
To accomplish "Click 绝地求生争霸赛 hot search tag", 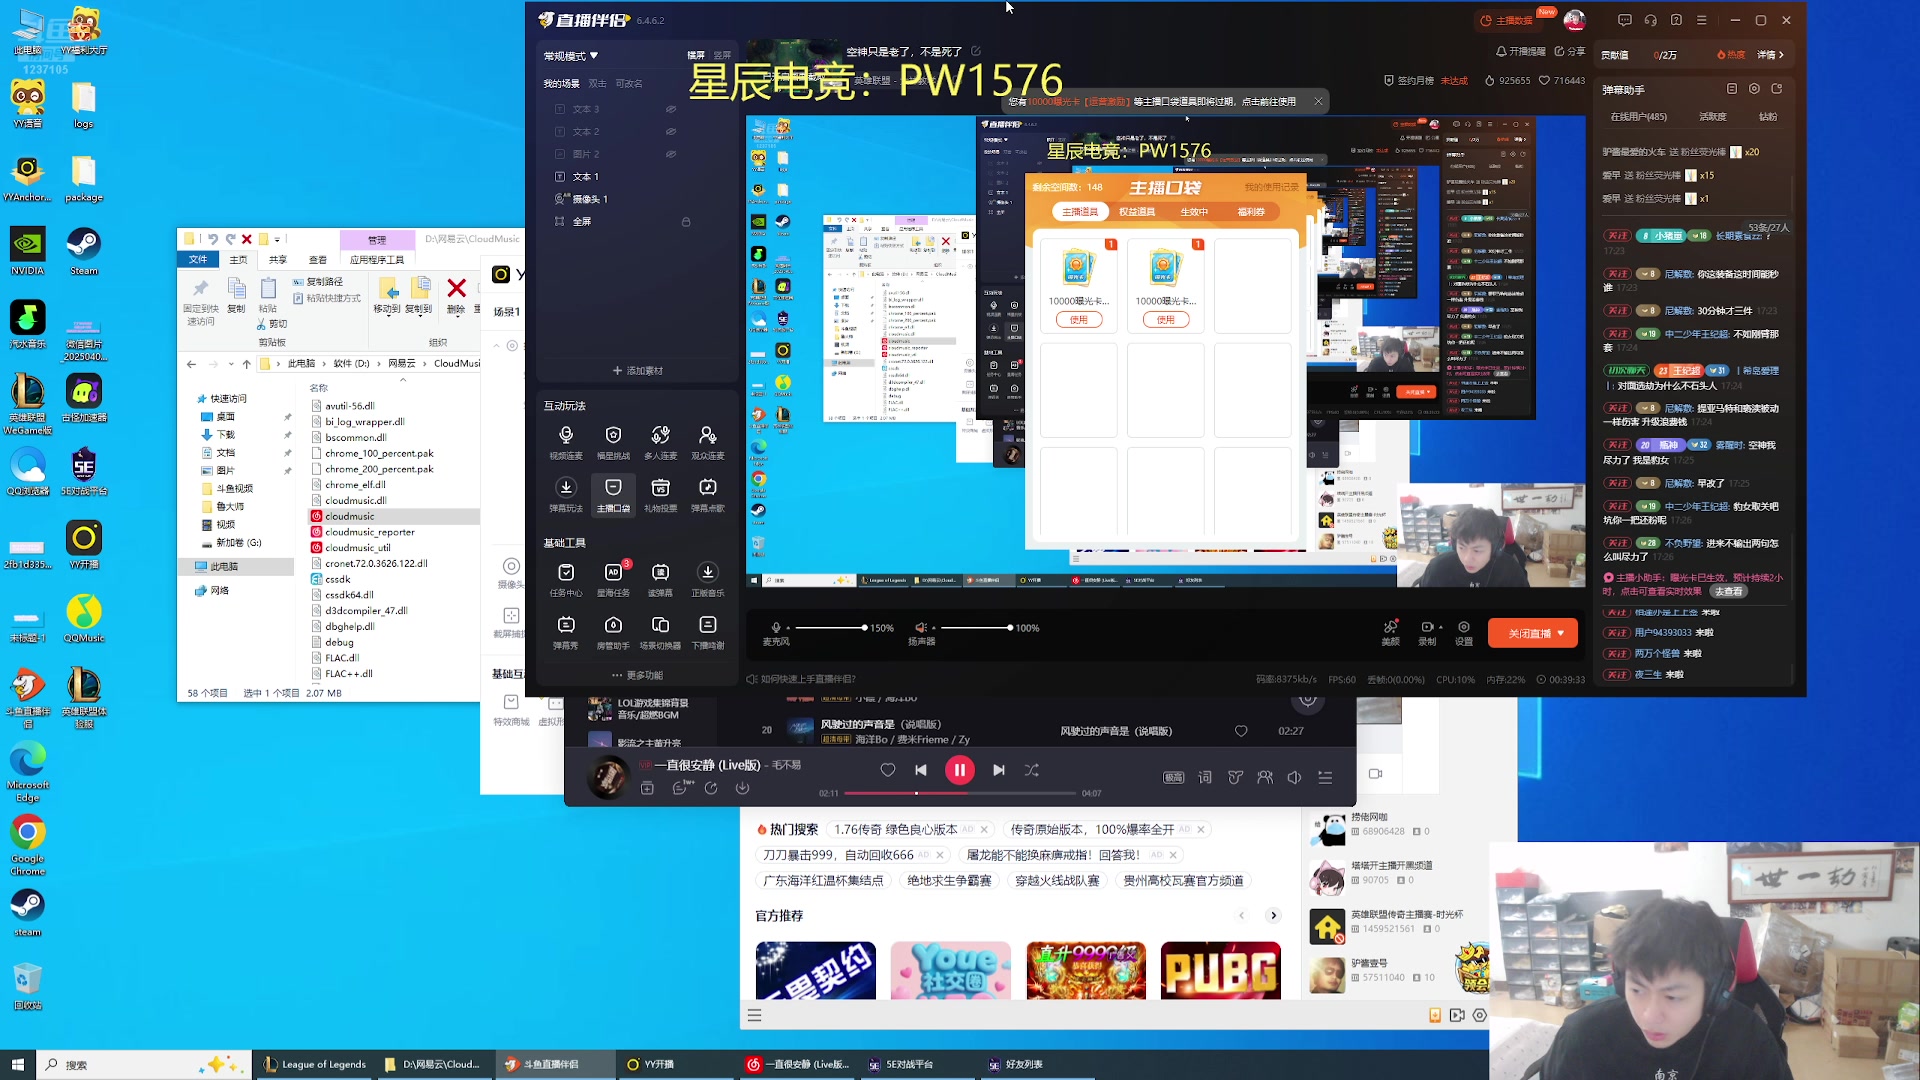I will [949, 881].
